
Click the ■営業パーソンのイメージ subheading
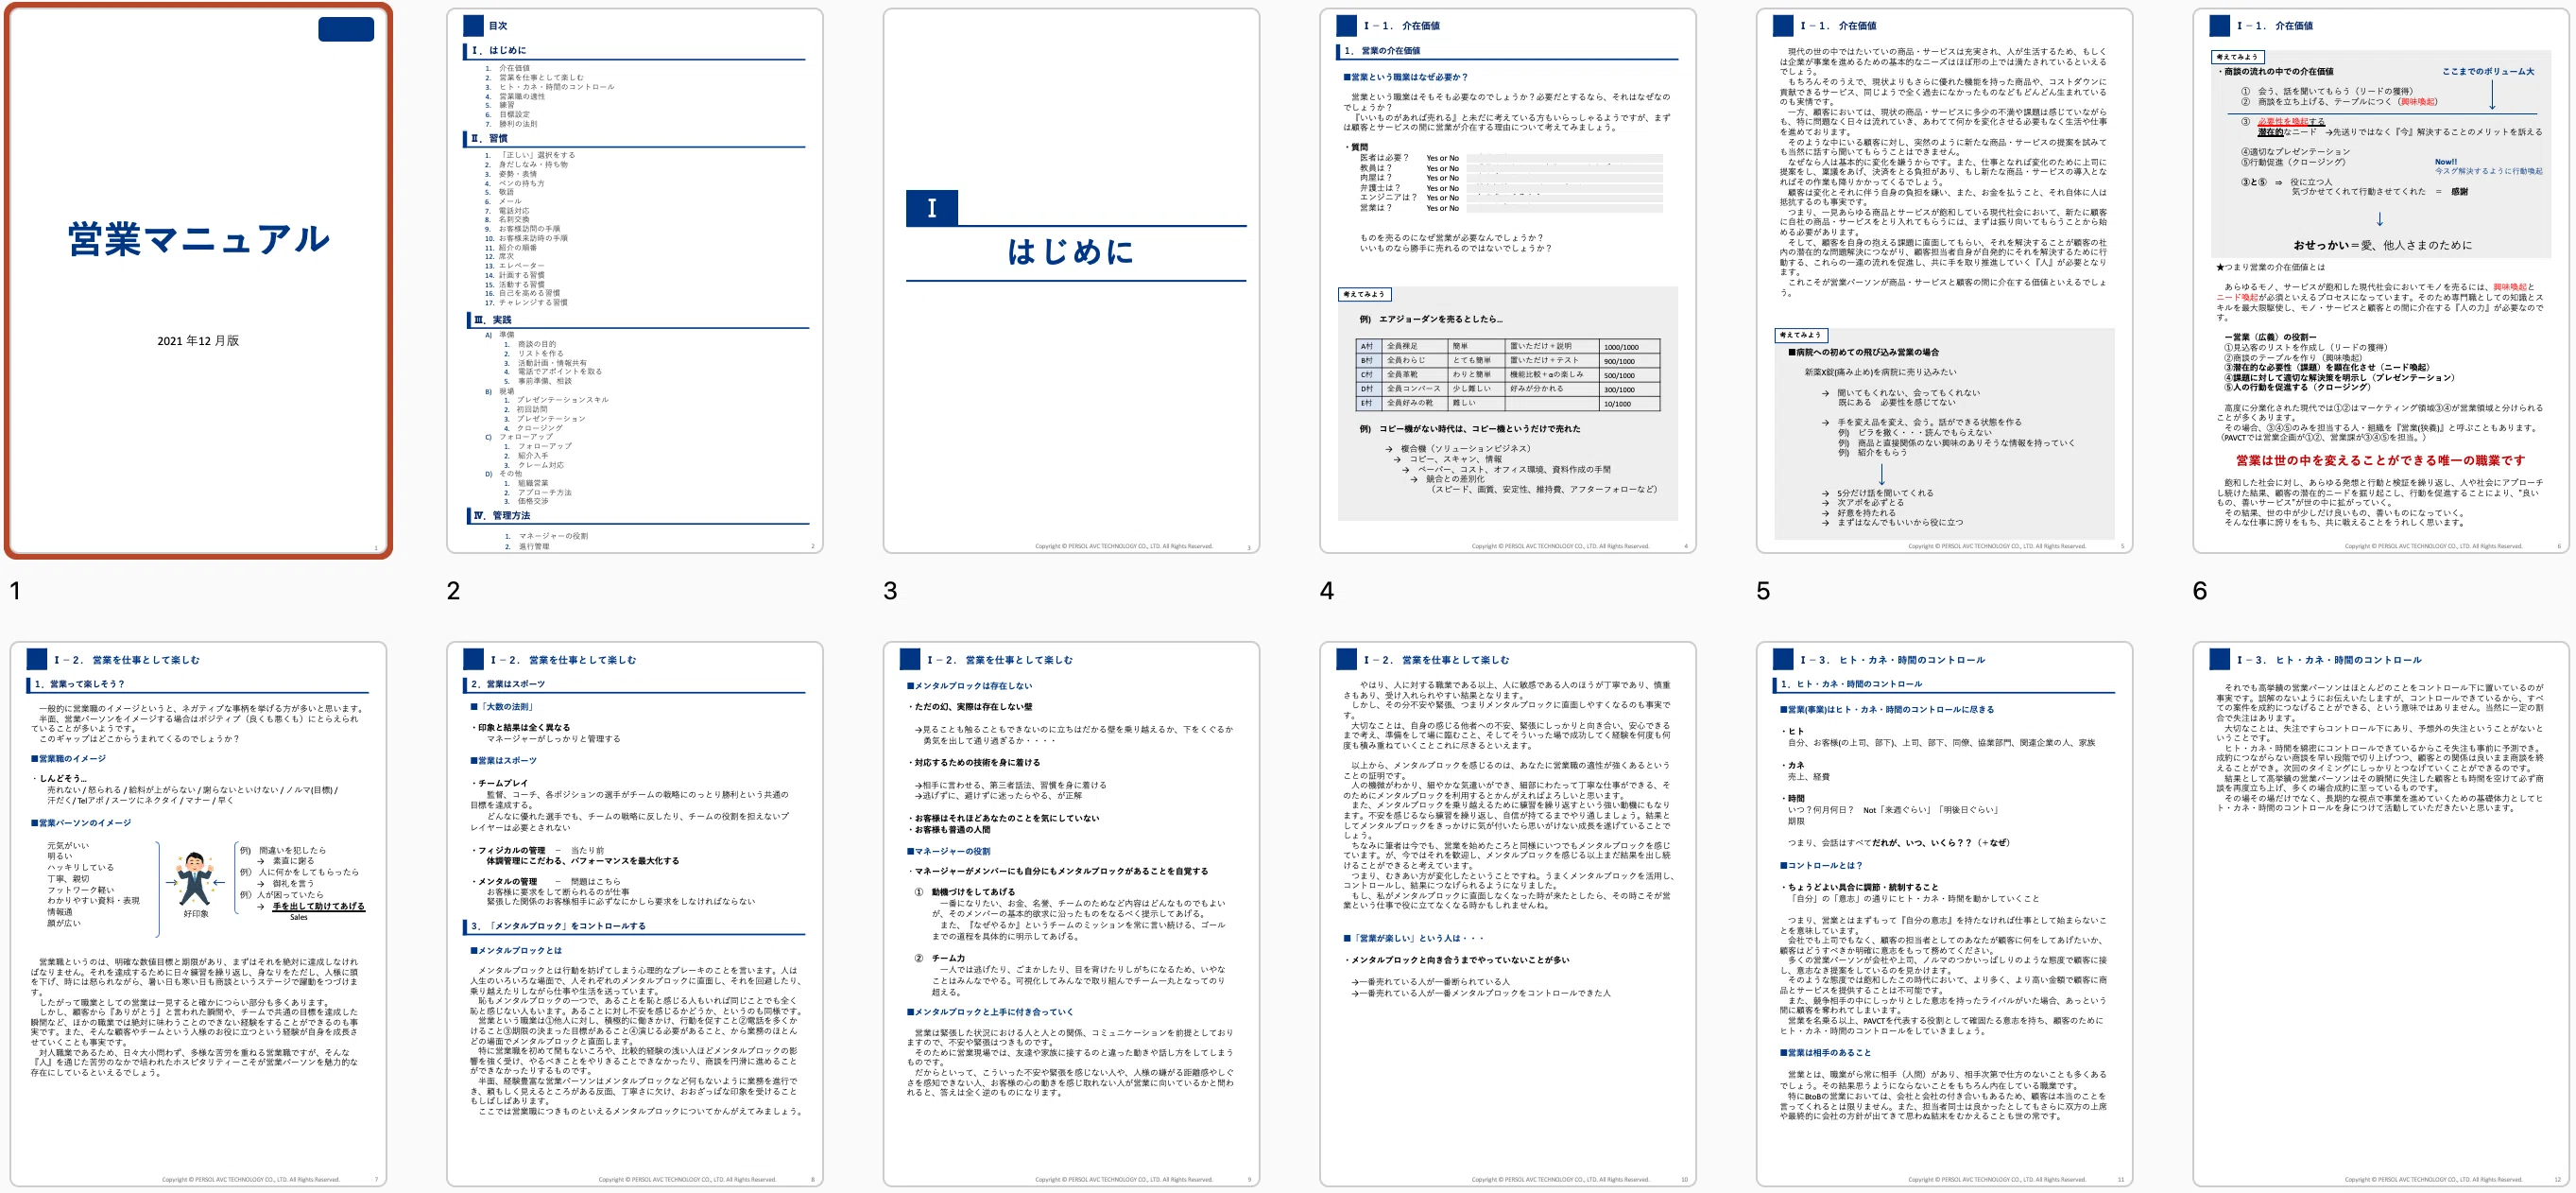tap(81, 823)
